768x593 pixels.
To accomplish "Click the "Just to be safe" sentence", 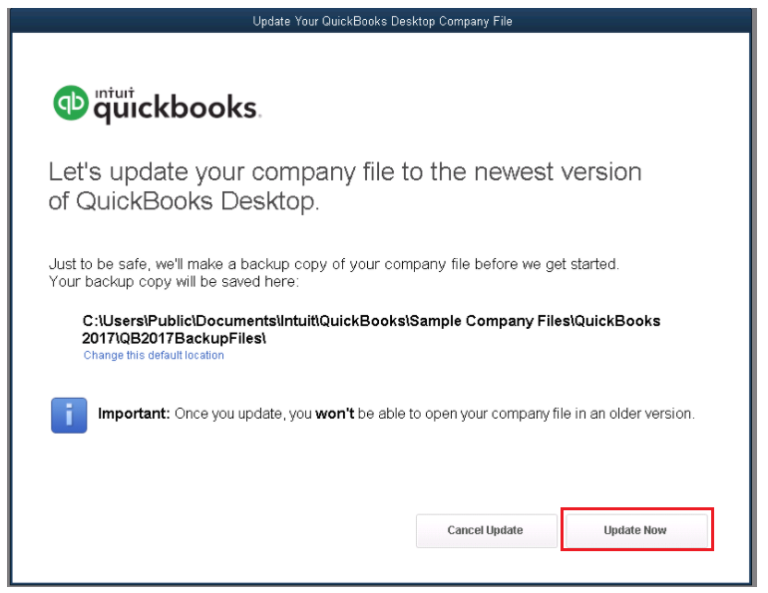I will click(x=334, y=264).
